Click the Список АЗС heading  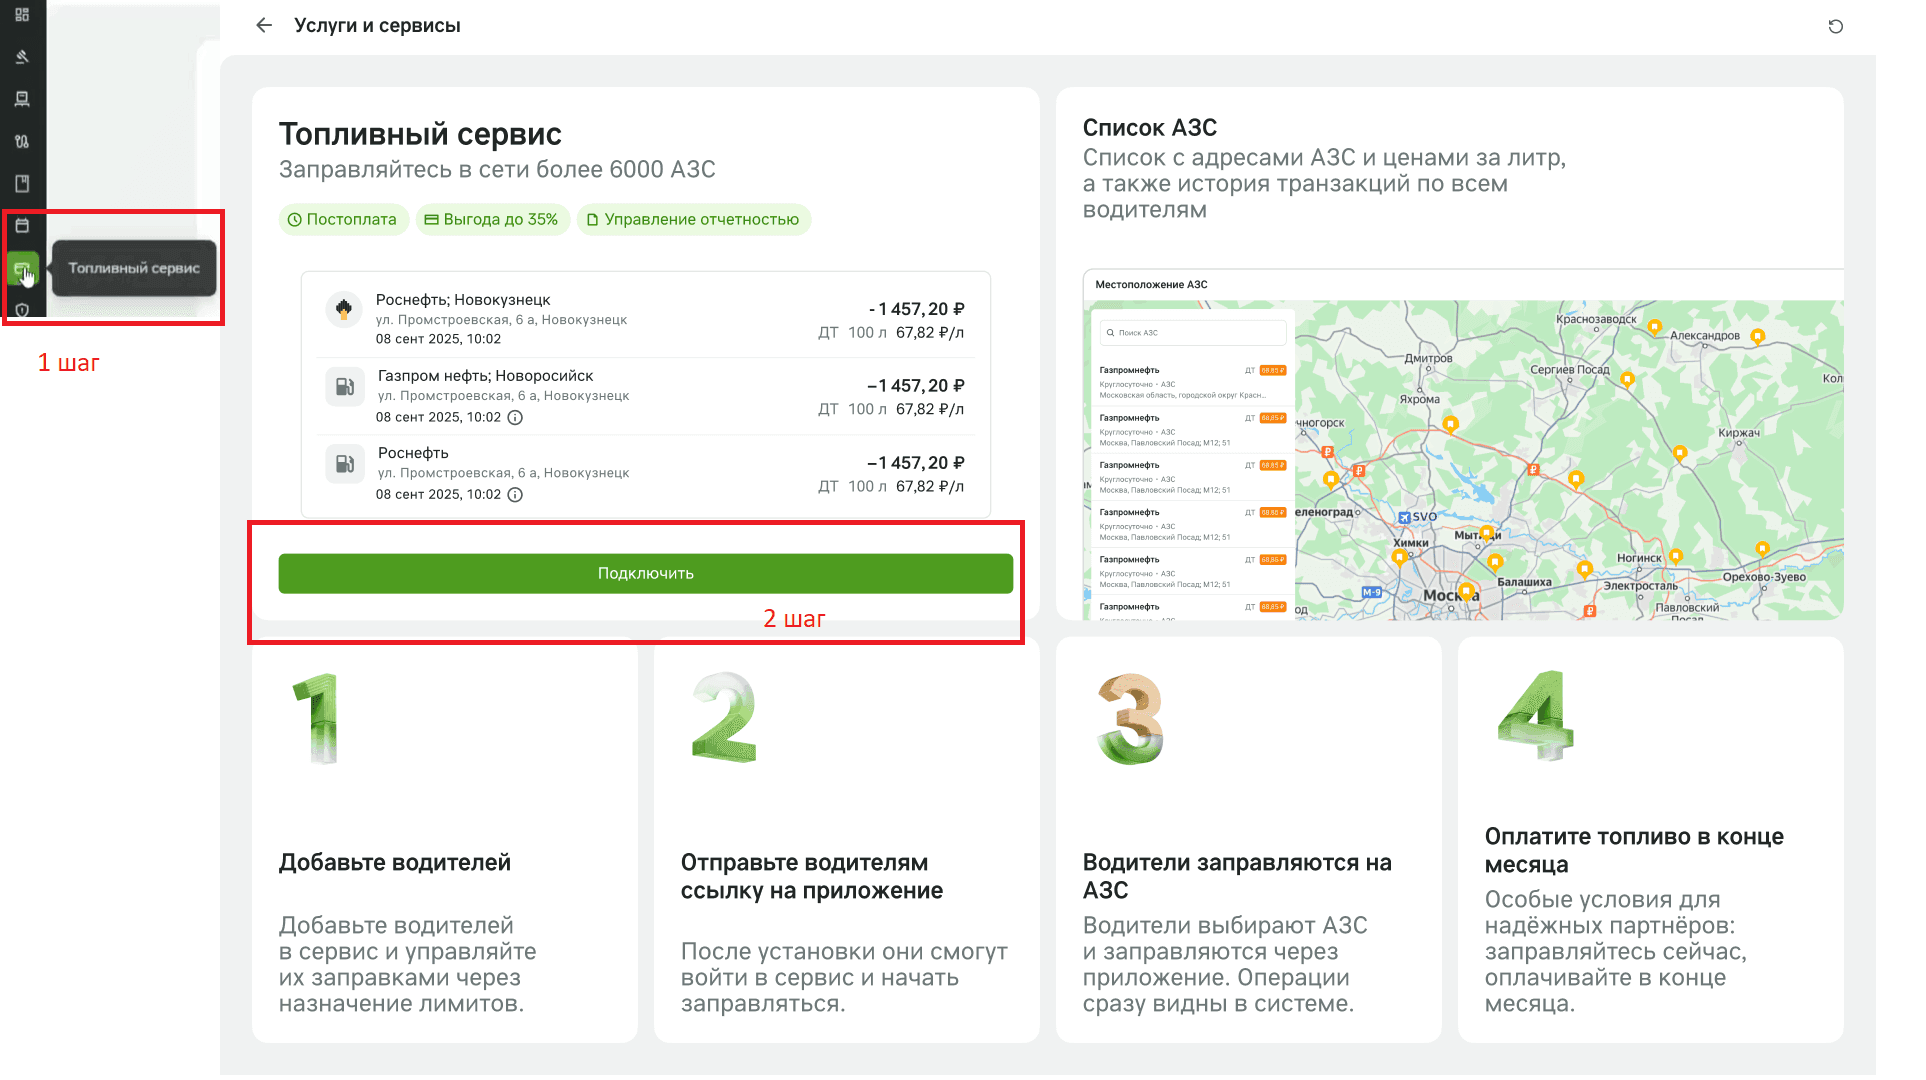pos(1150,128)
